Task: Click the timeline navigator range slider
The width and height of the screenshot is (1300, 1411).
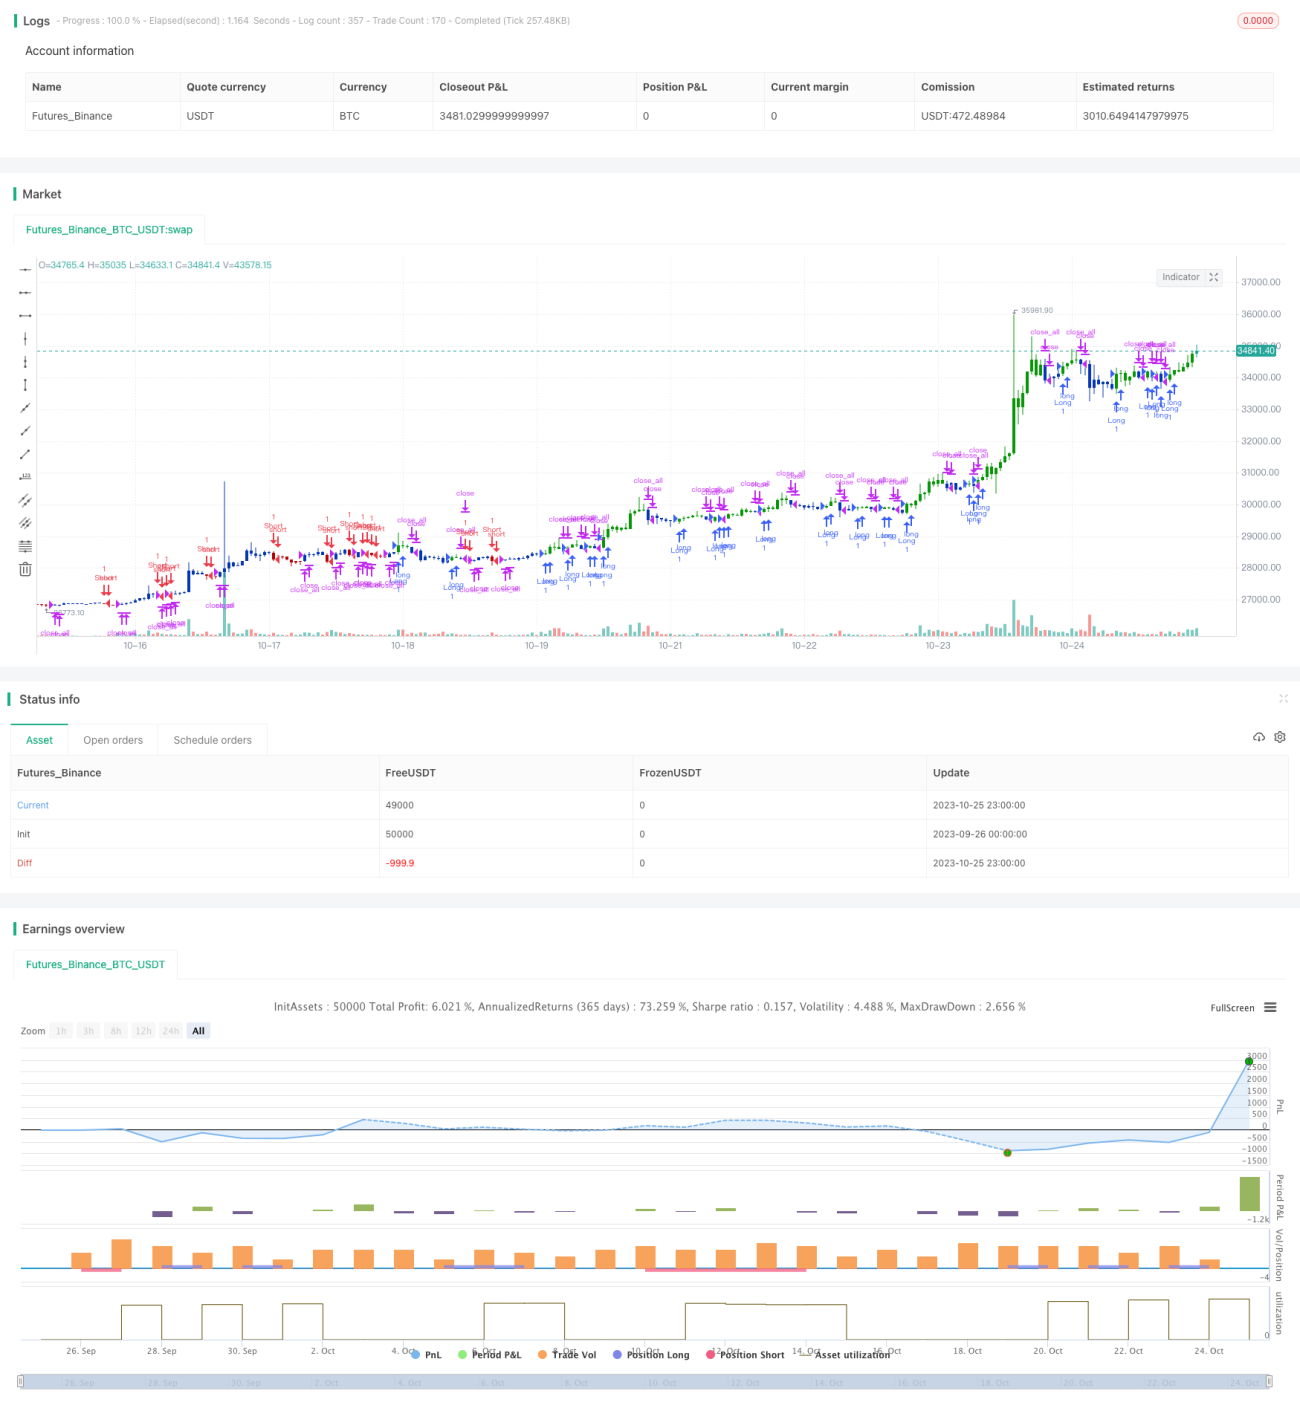Action: pos(645,1382)
